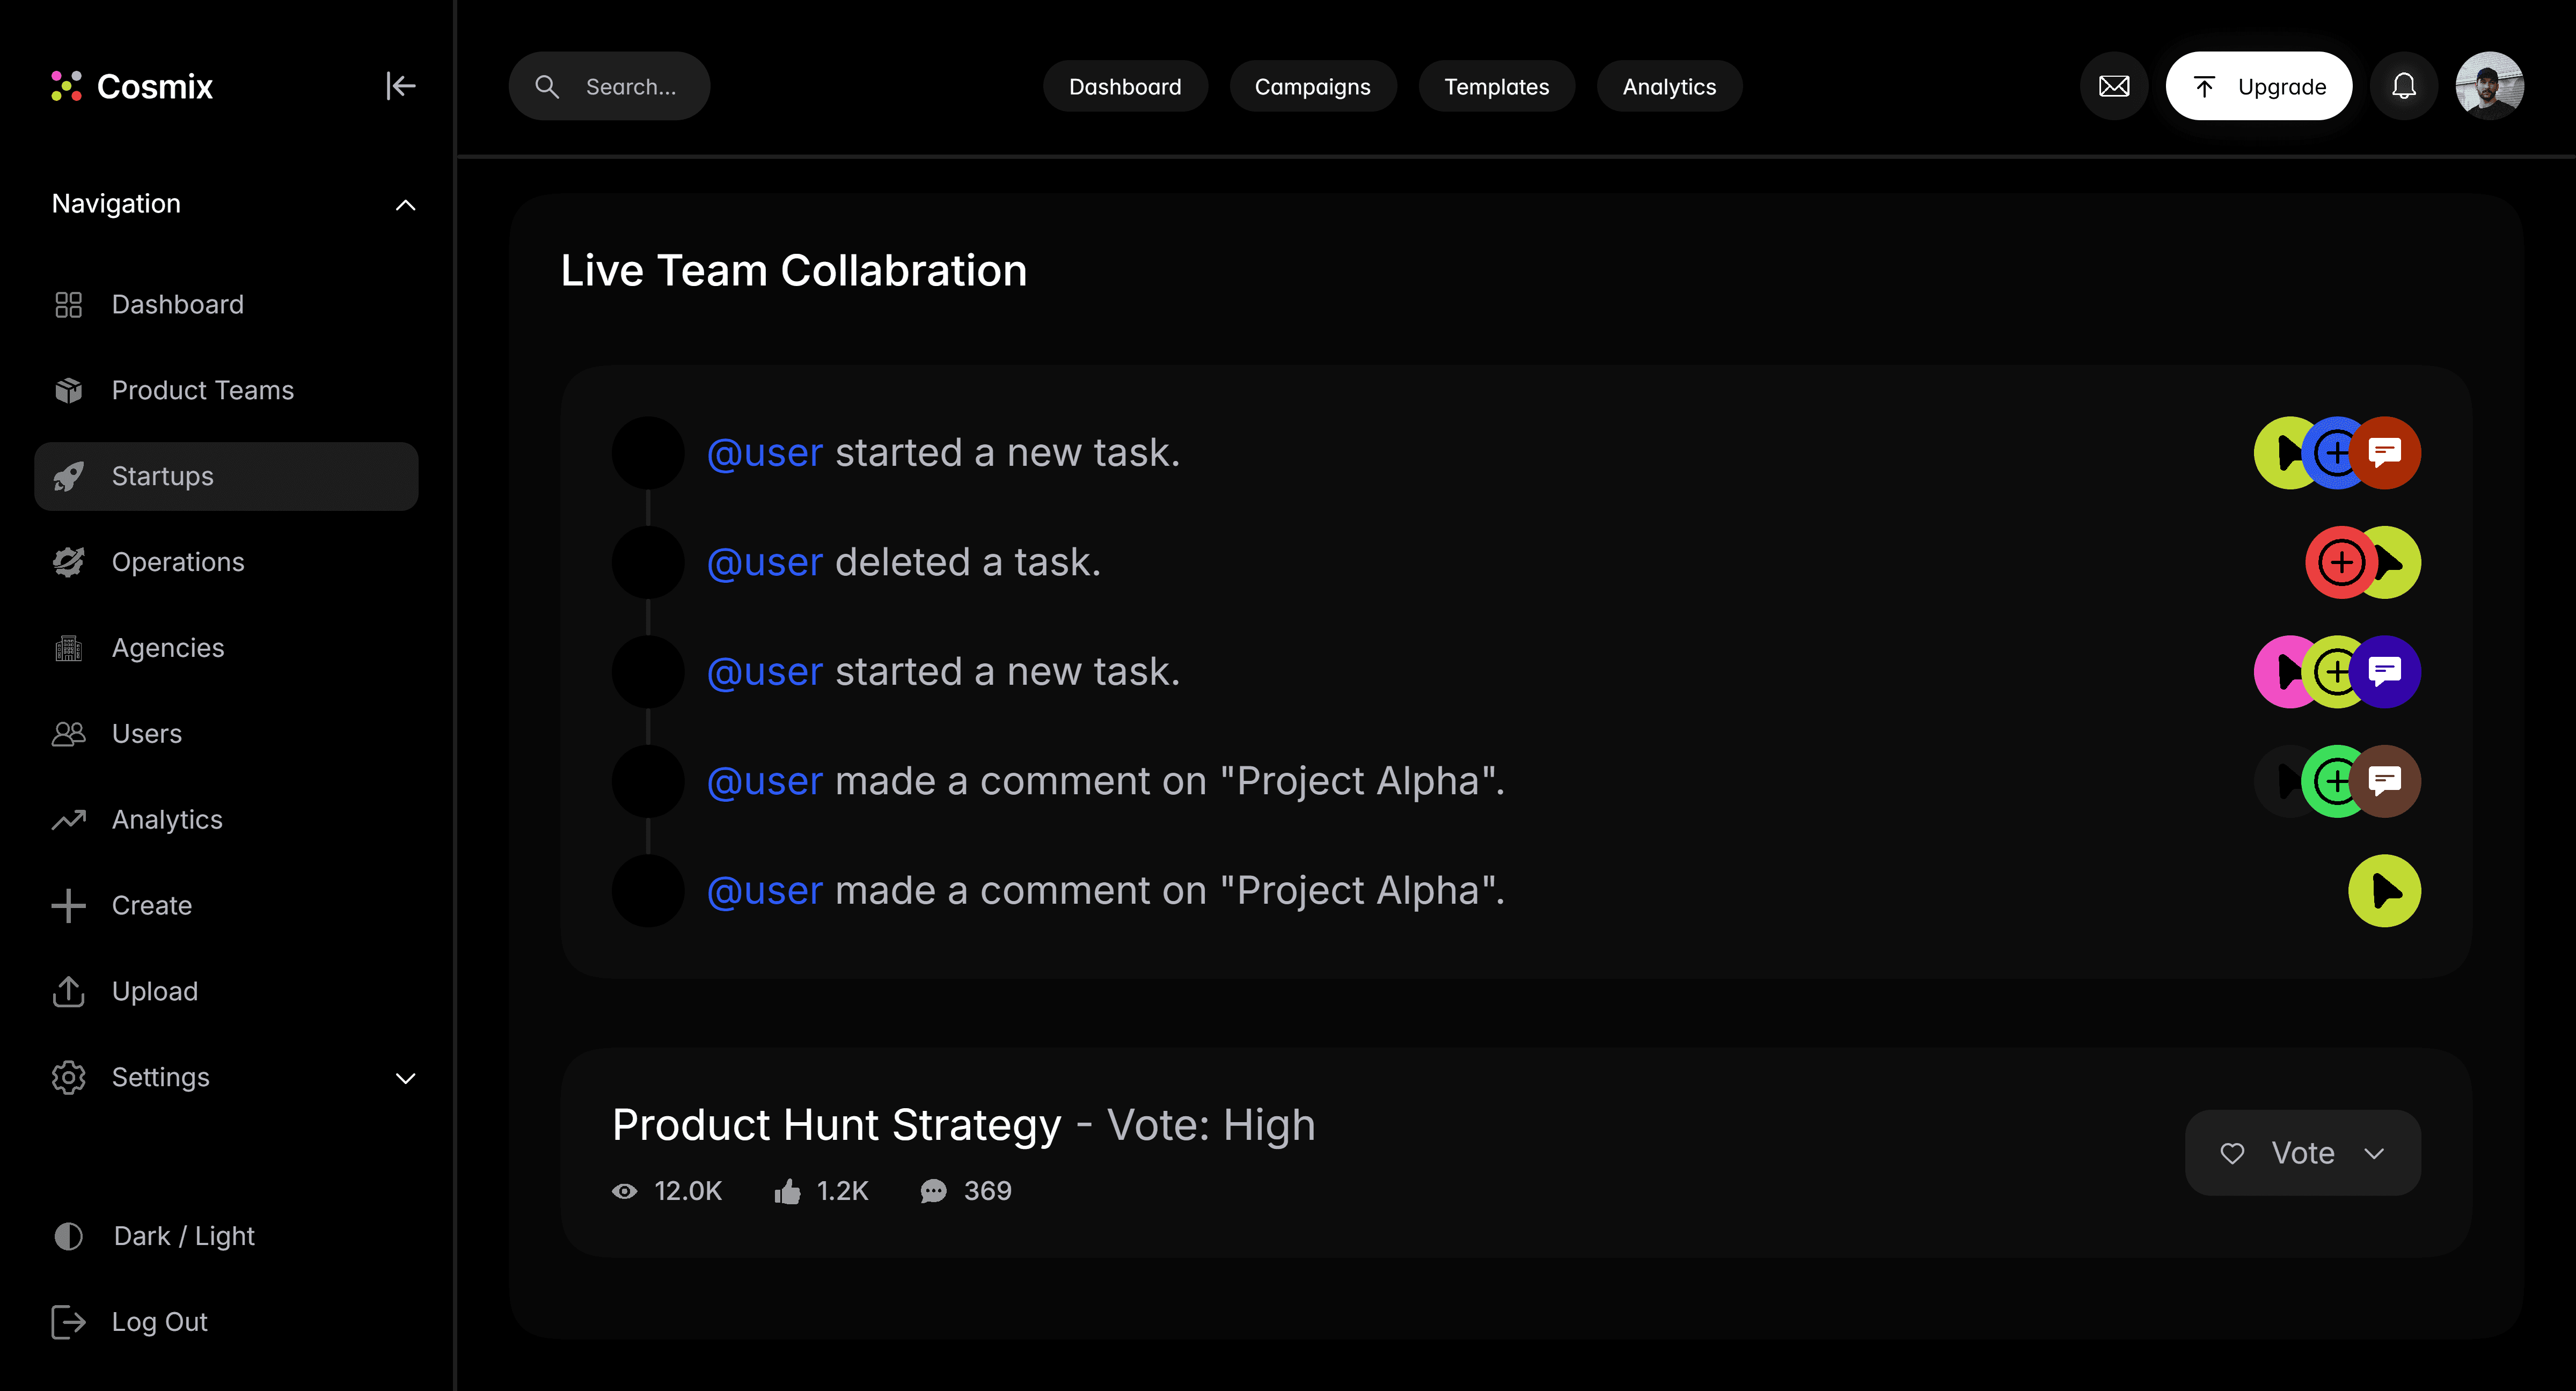Expand the Settings submenu
The width and height of the screenshot is (2576, 1391).
pos(405,1078)
